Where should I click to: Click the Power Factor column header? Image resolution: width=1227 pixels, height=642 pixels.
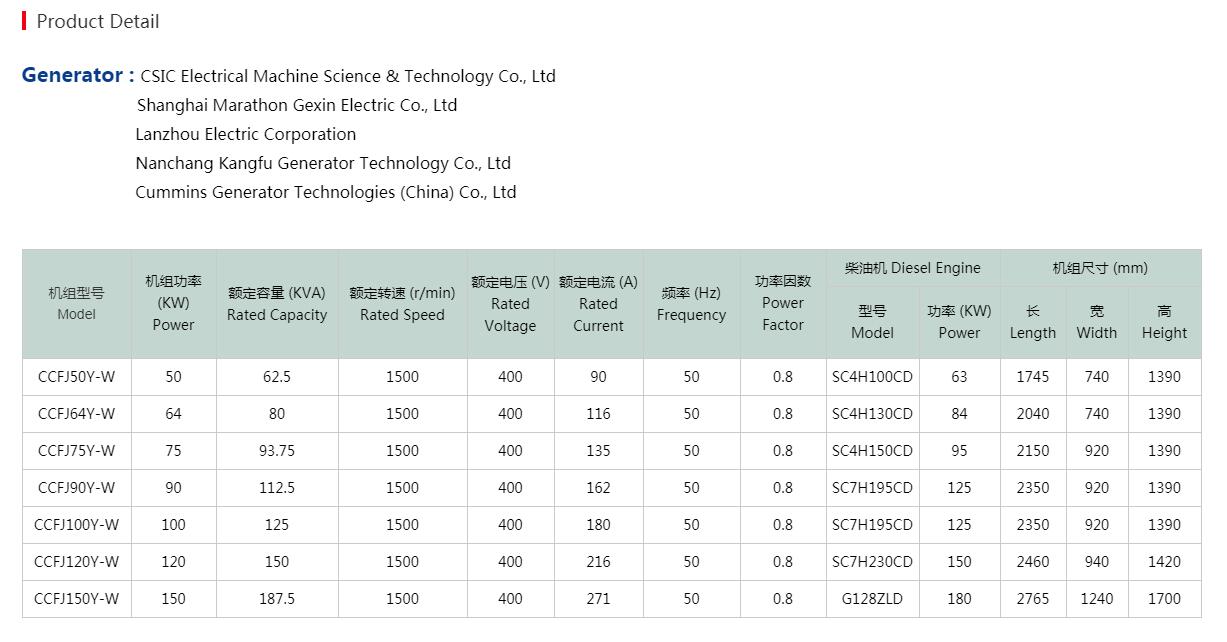click(783, 303)
